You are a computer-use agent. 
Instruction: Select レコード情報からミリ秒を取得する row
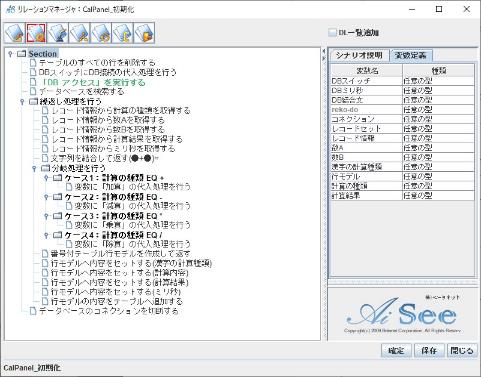point(113,149)
